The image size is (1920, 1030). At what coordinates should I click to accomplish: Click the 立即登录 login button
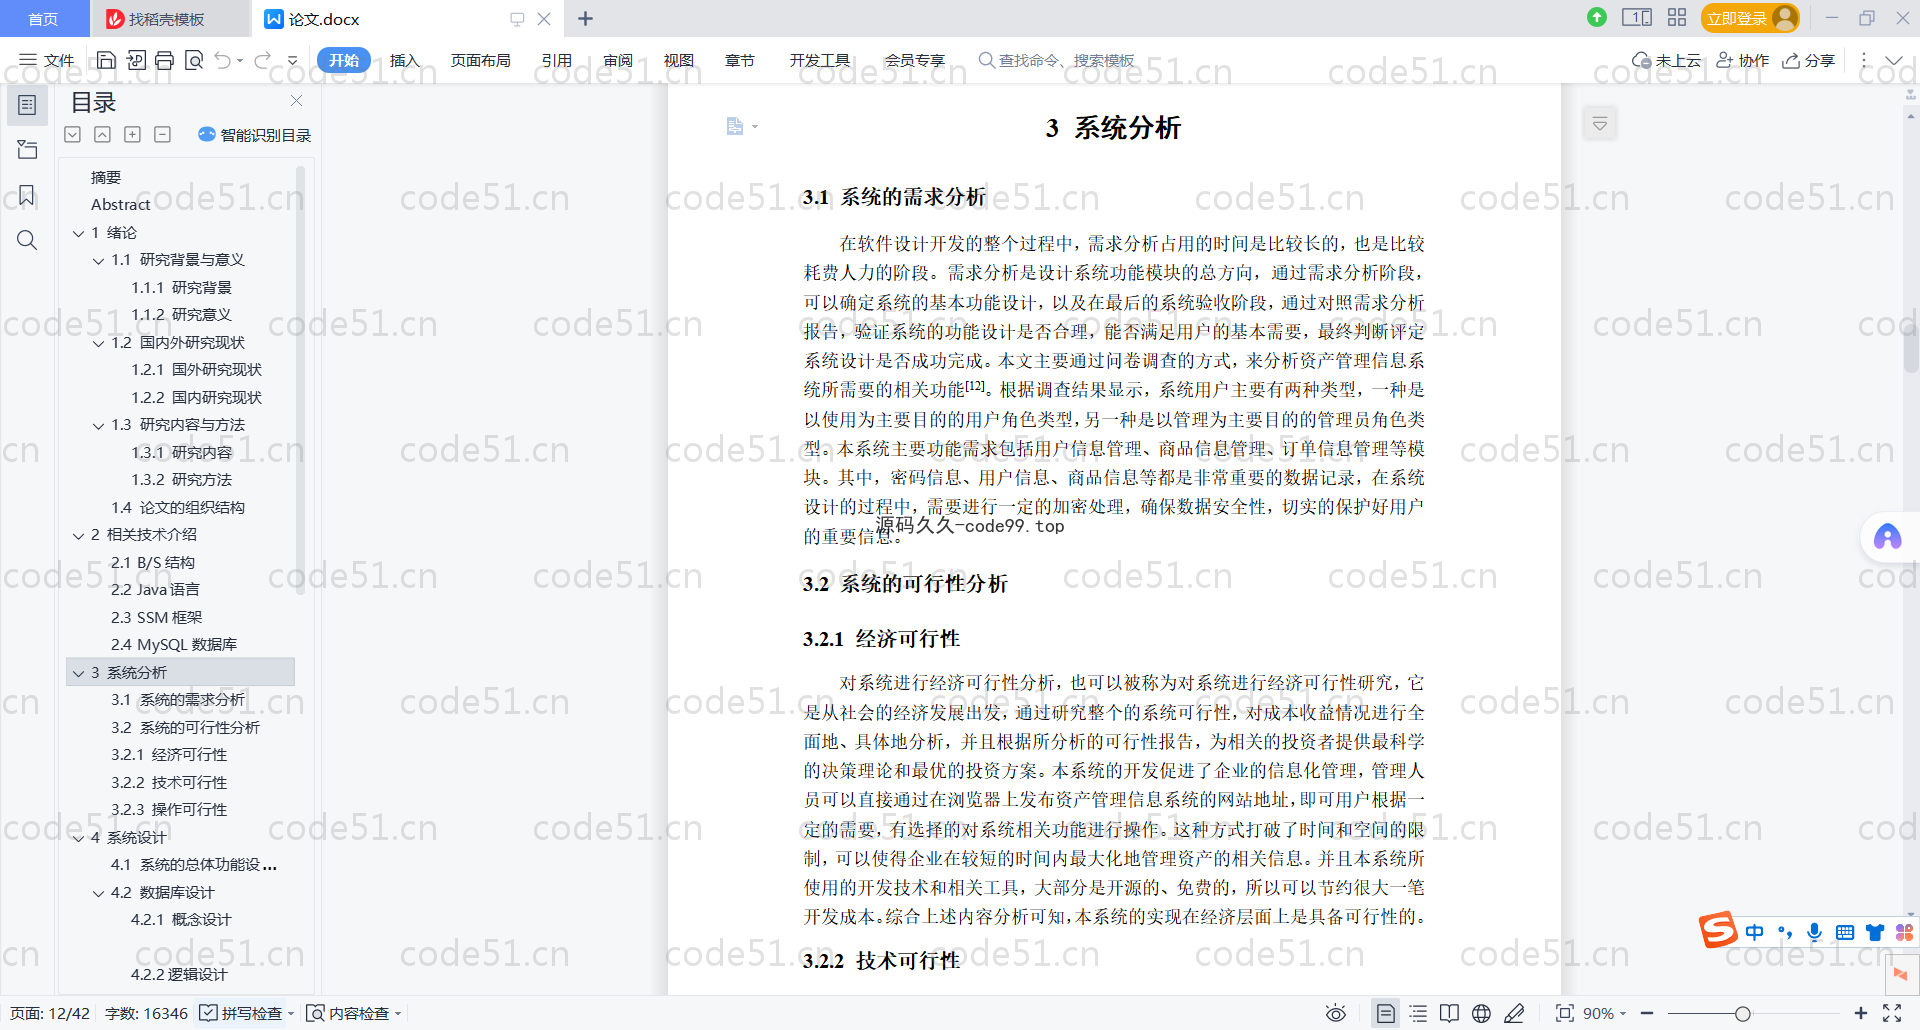click(x=1750, y=18)
